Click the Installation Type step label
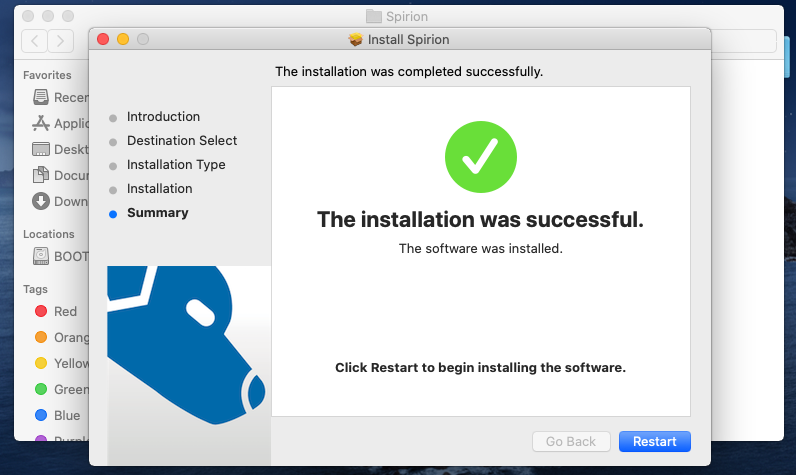796x475 pixels. (176, 165)
